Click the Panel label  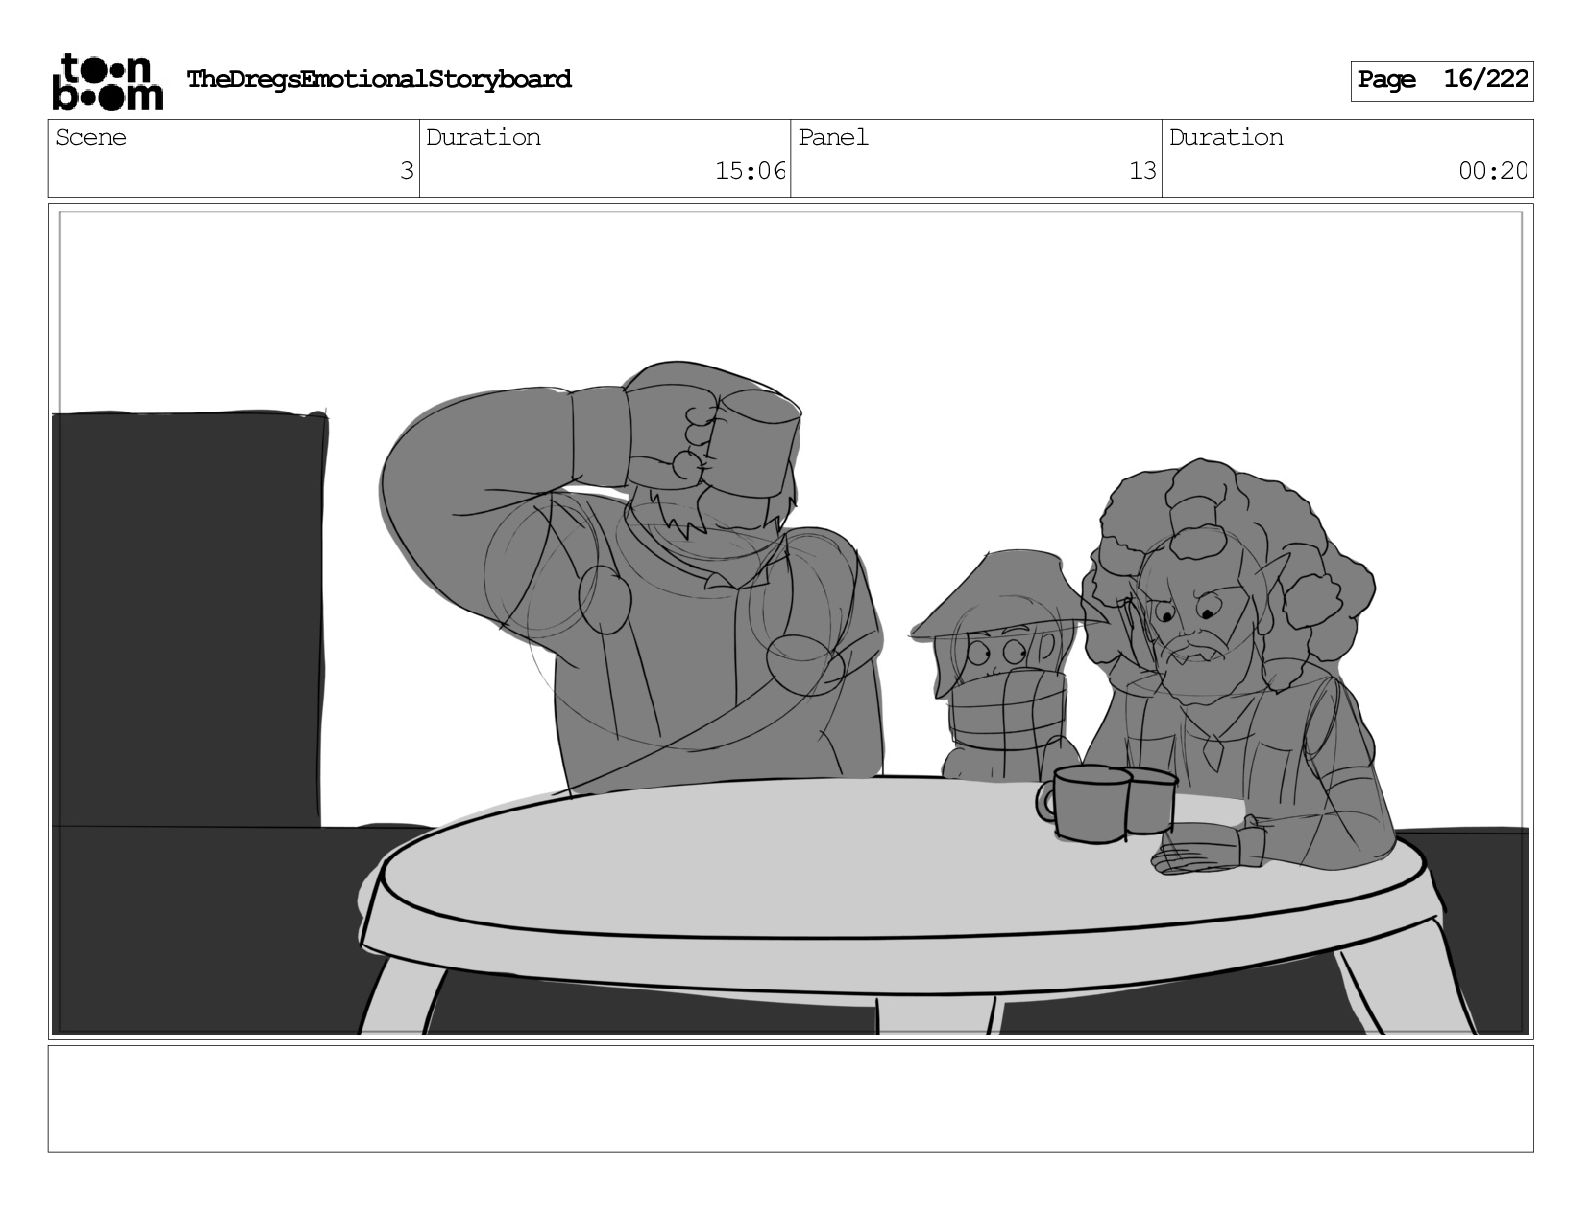[833, 137]
